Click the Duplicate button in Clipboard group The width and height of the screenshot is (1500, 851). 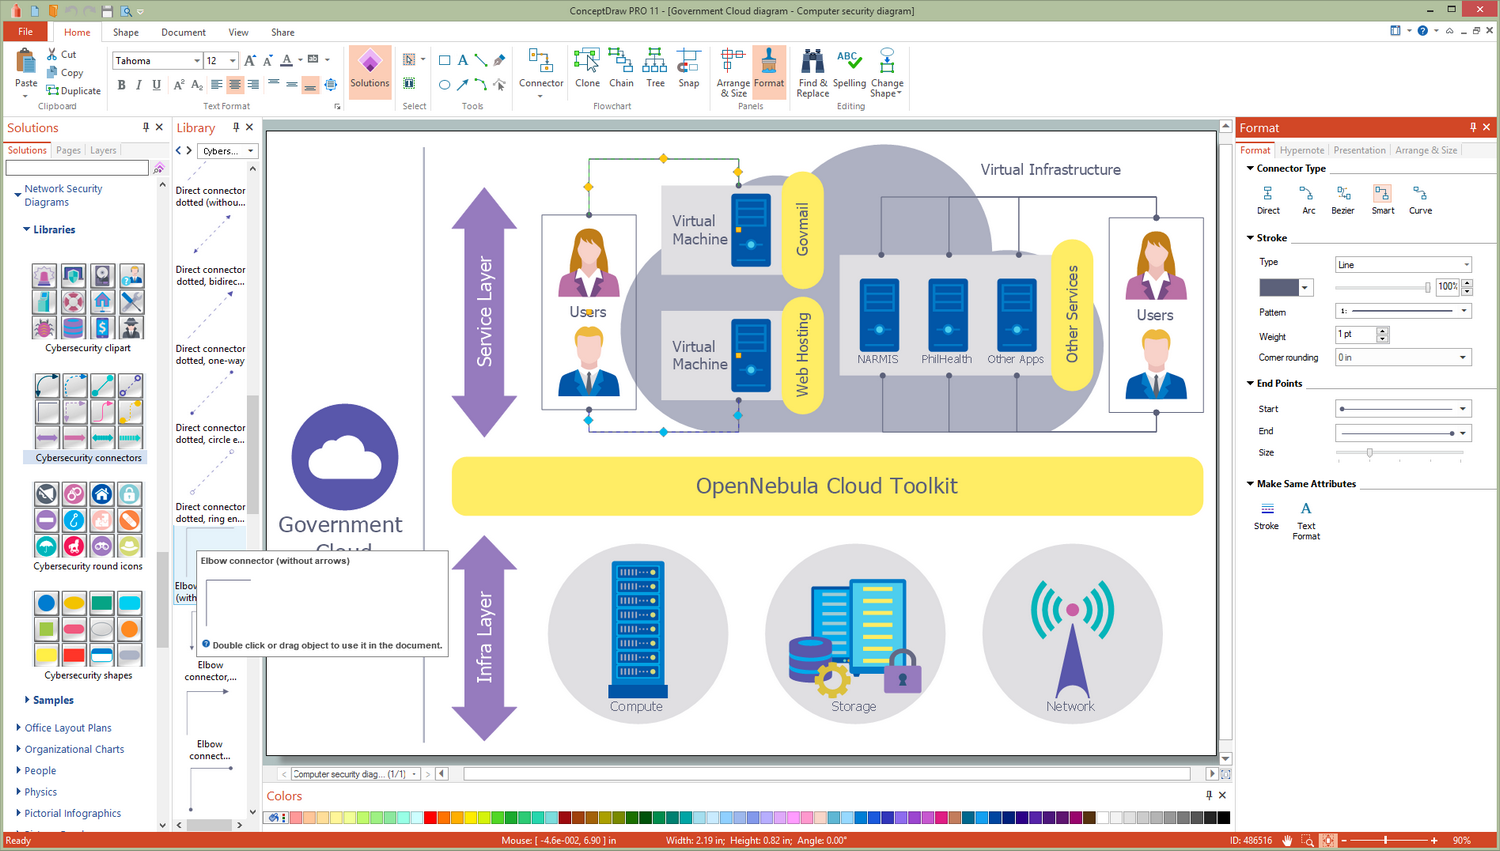[74, 91]
